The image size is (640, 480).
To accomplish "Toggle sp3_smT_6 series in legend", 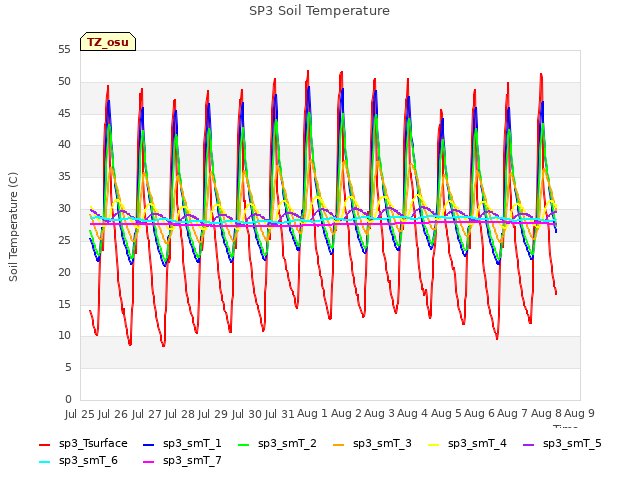I will [x=78, y=460].
